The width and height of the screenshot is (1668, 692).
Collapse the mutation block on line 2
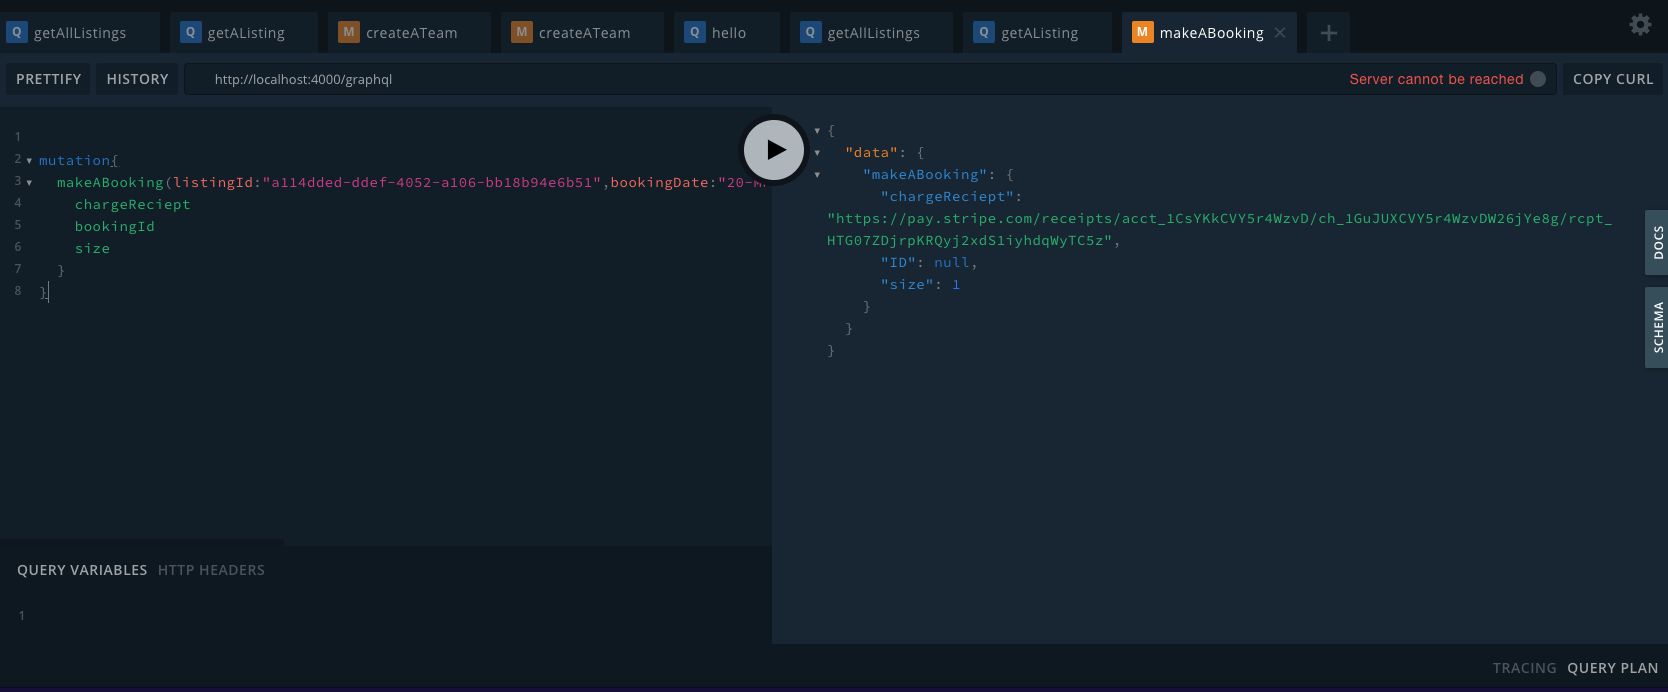point(29,161)
